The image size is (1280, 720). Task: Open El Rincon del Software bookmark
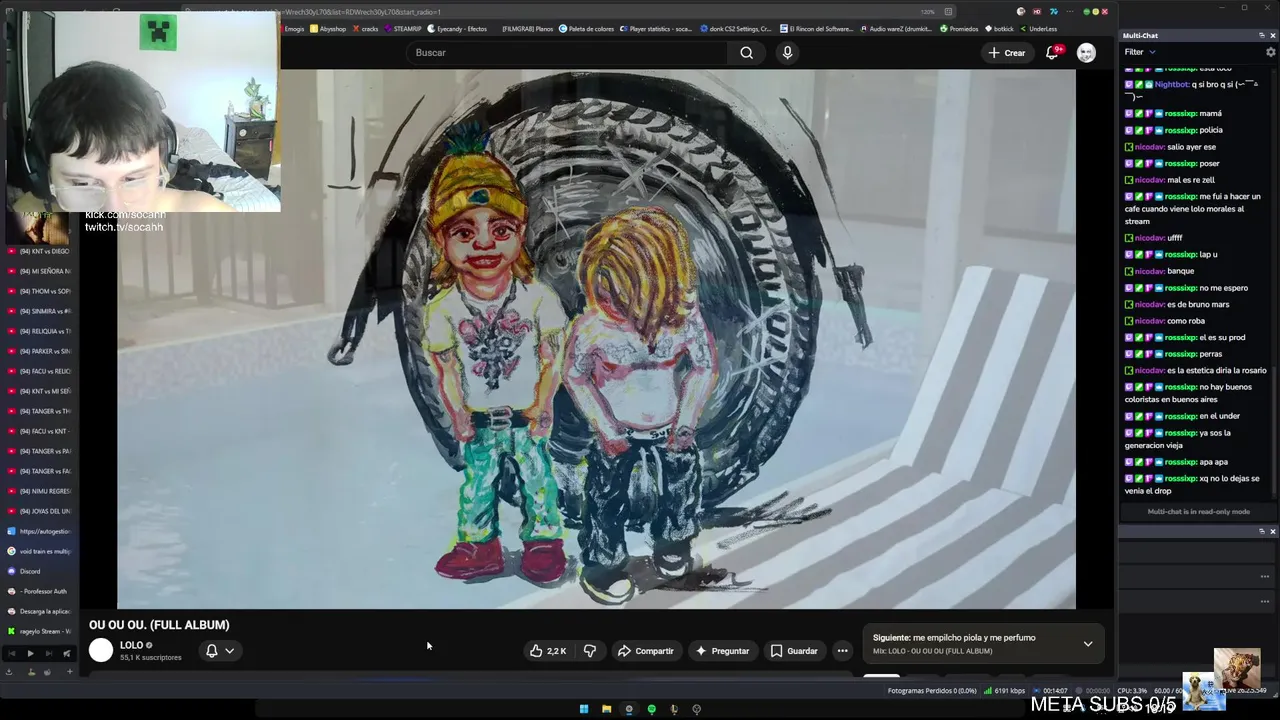click(815, 29)
